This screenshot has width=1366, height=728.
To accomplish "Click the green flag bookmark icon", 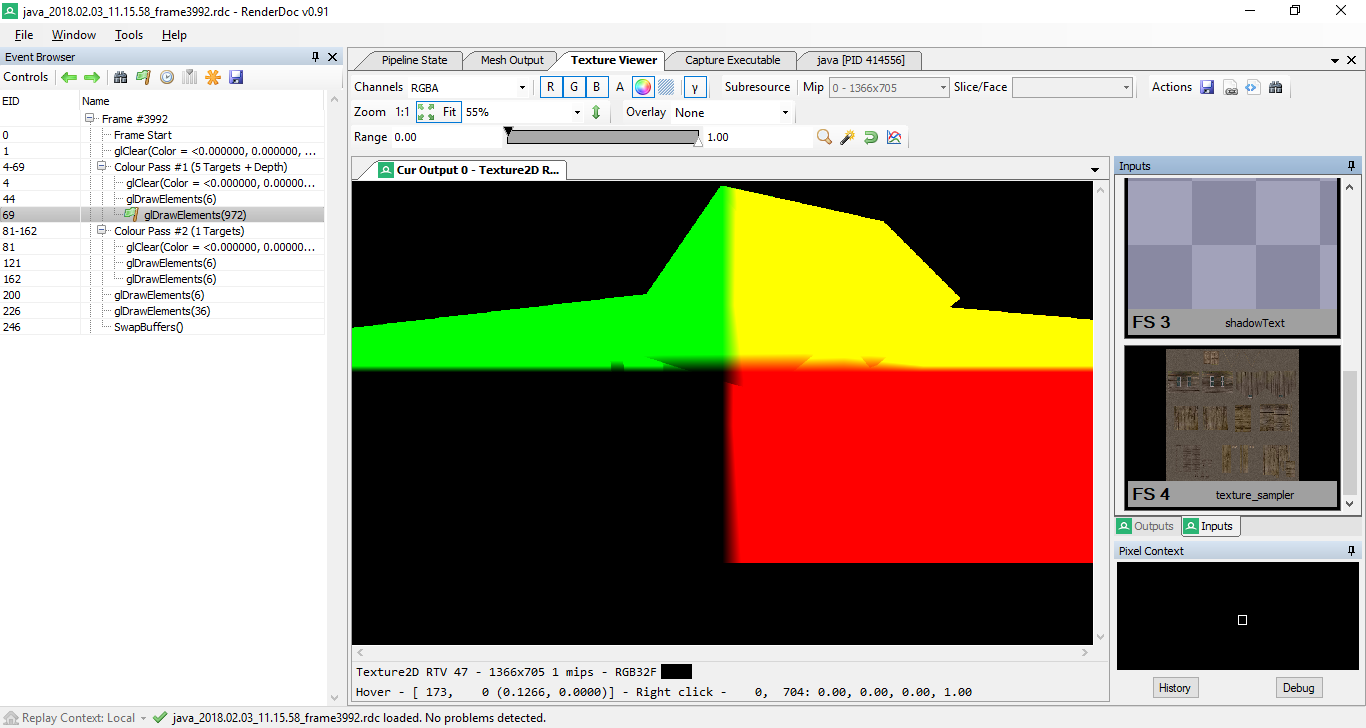I will [x=143, y=77].
